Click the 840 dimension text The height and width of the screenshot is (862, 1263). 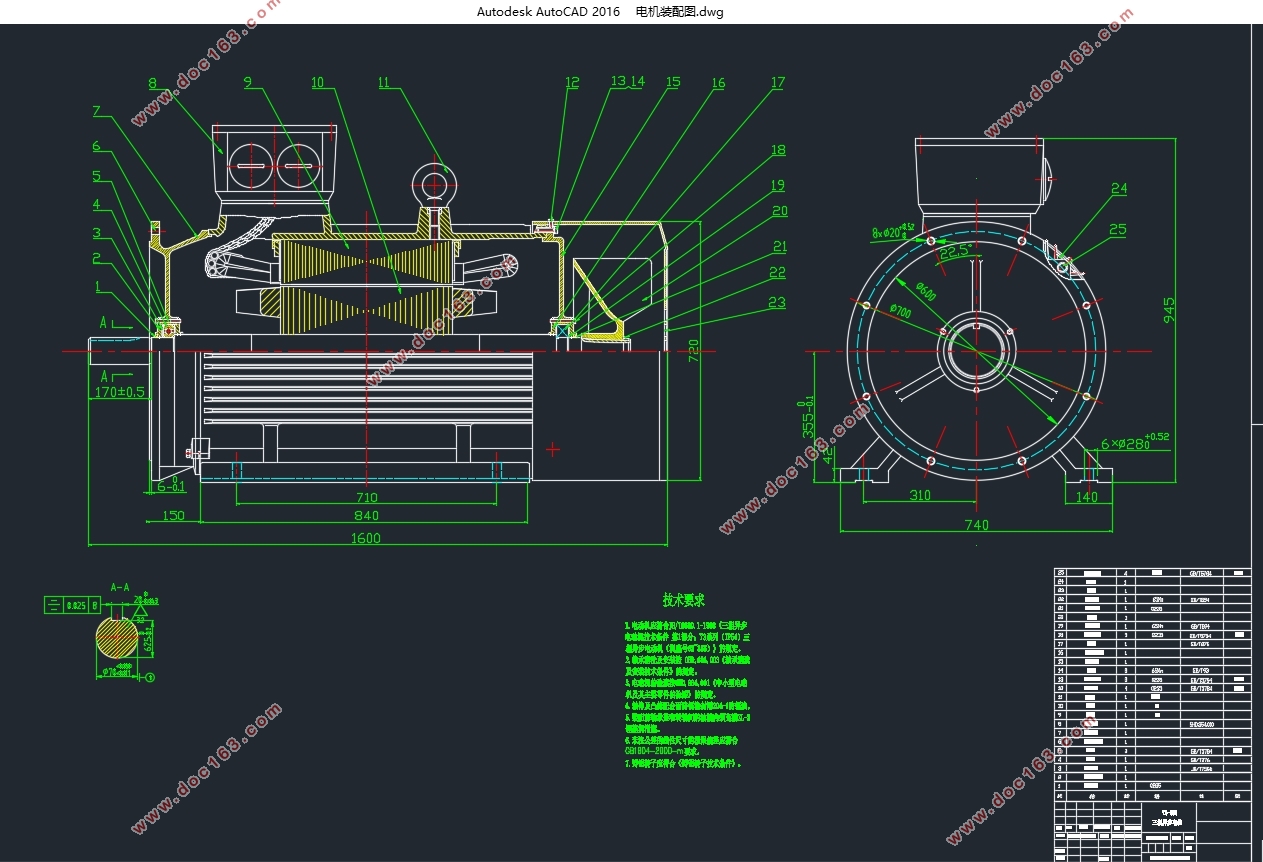pyautogui.click(x=366, y=515)
